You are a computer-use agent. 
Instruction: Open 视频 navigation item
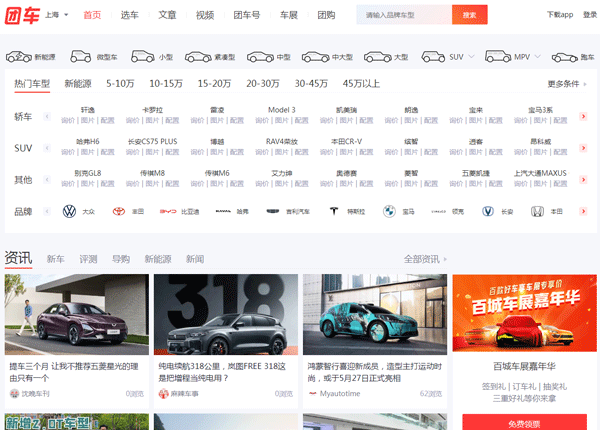click(x=205, y=15)
